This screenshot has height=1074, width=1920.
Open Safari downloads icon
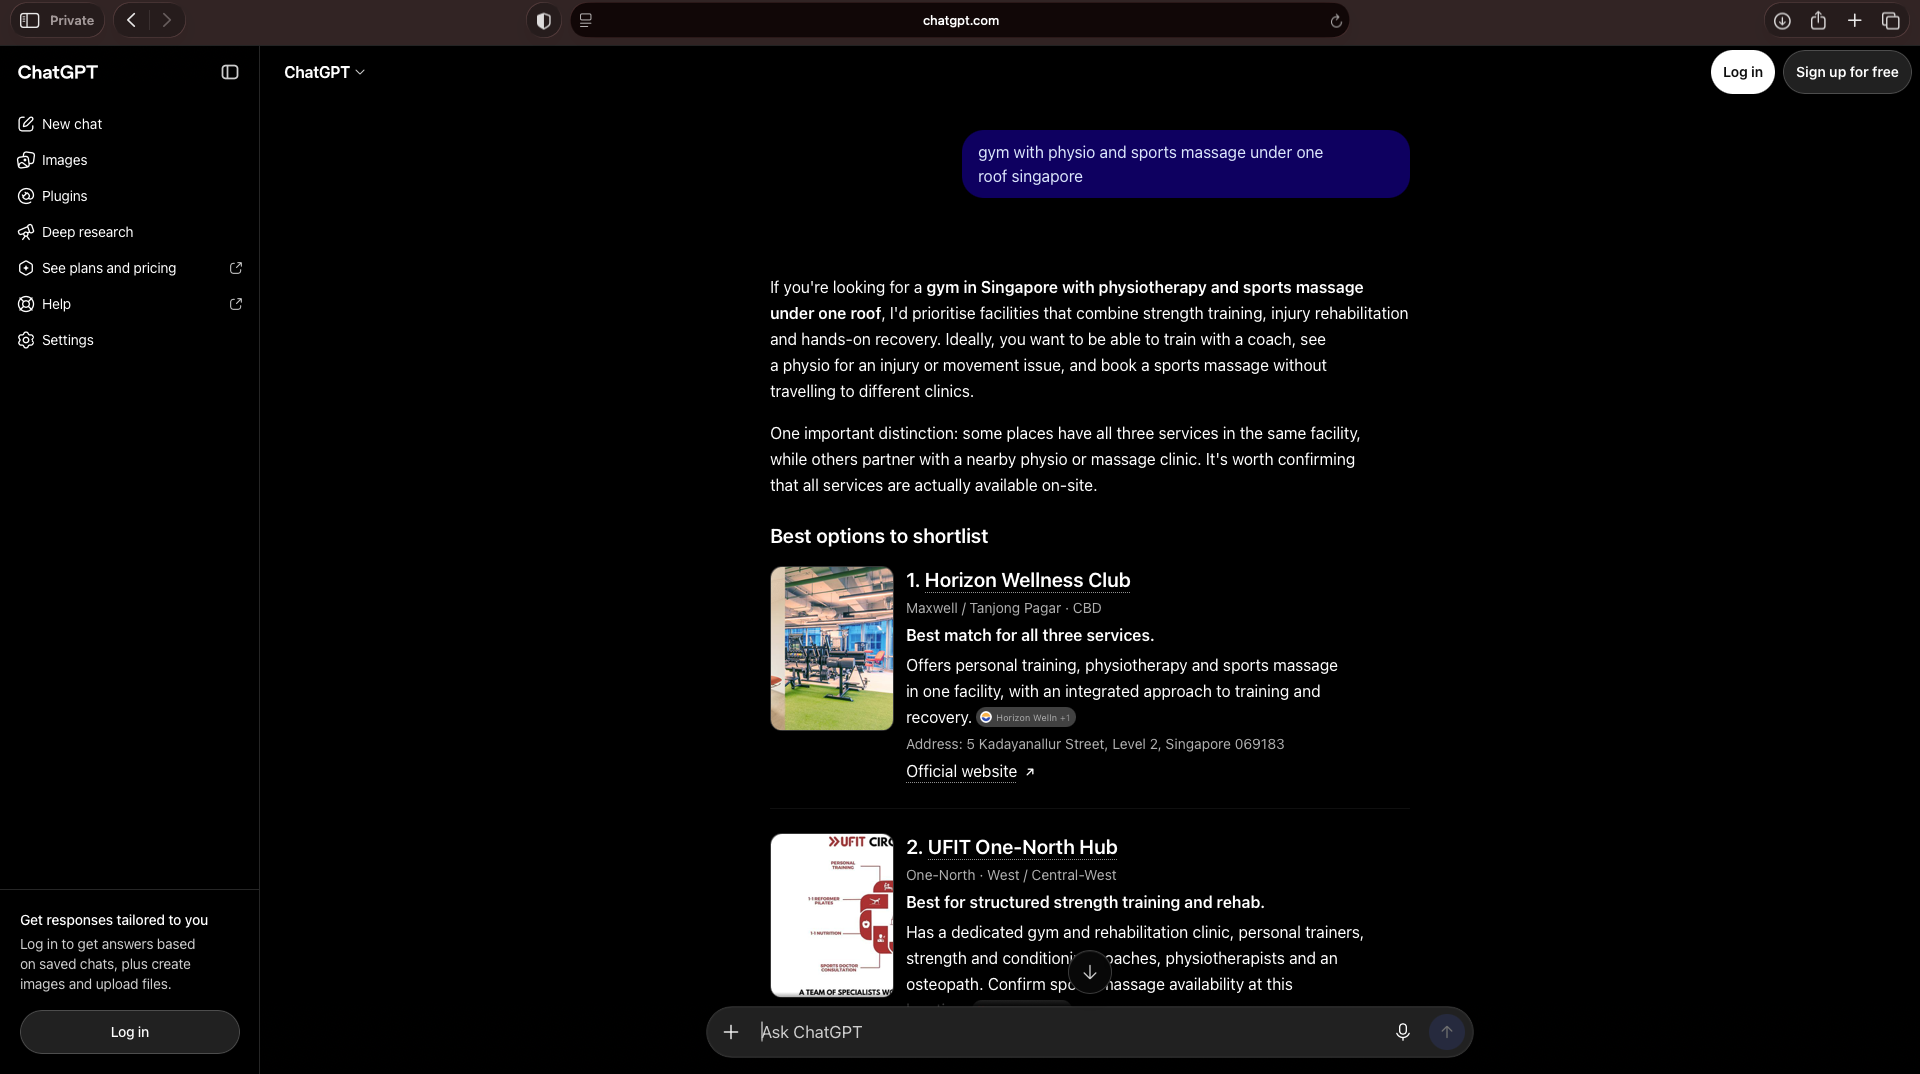tap(1782, 20)
